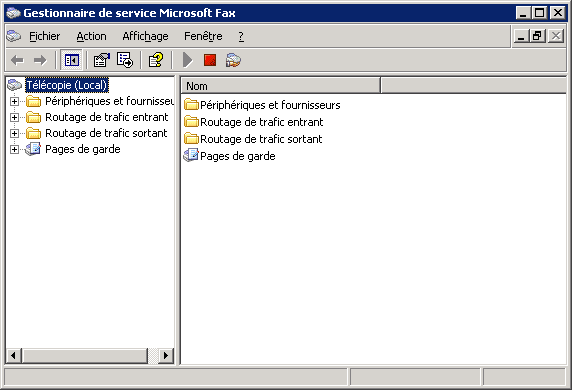Screen dimensions: 572x390
Task: Click Routage de trafic sortant folder icon in list
Action: (191, 139)
